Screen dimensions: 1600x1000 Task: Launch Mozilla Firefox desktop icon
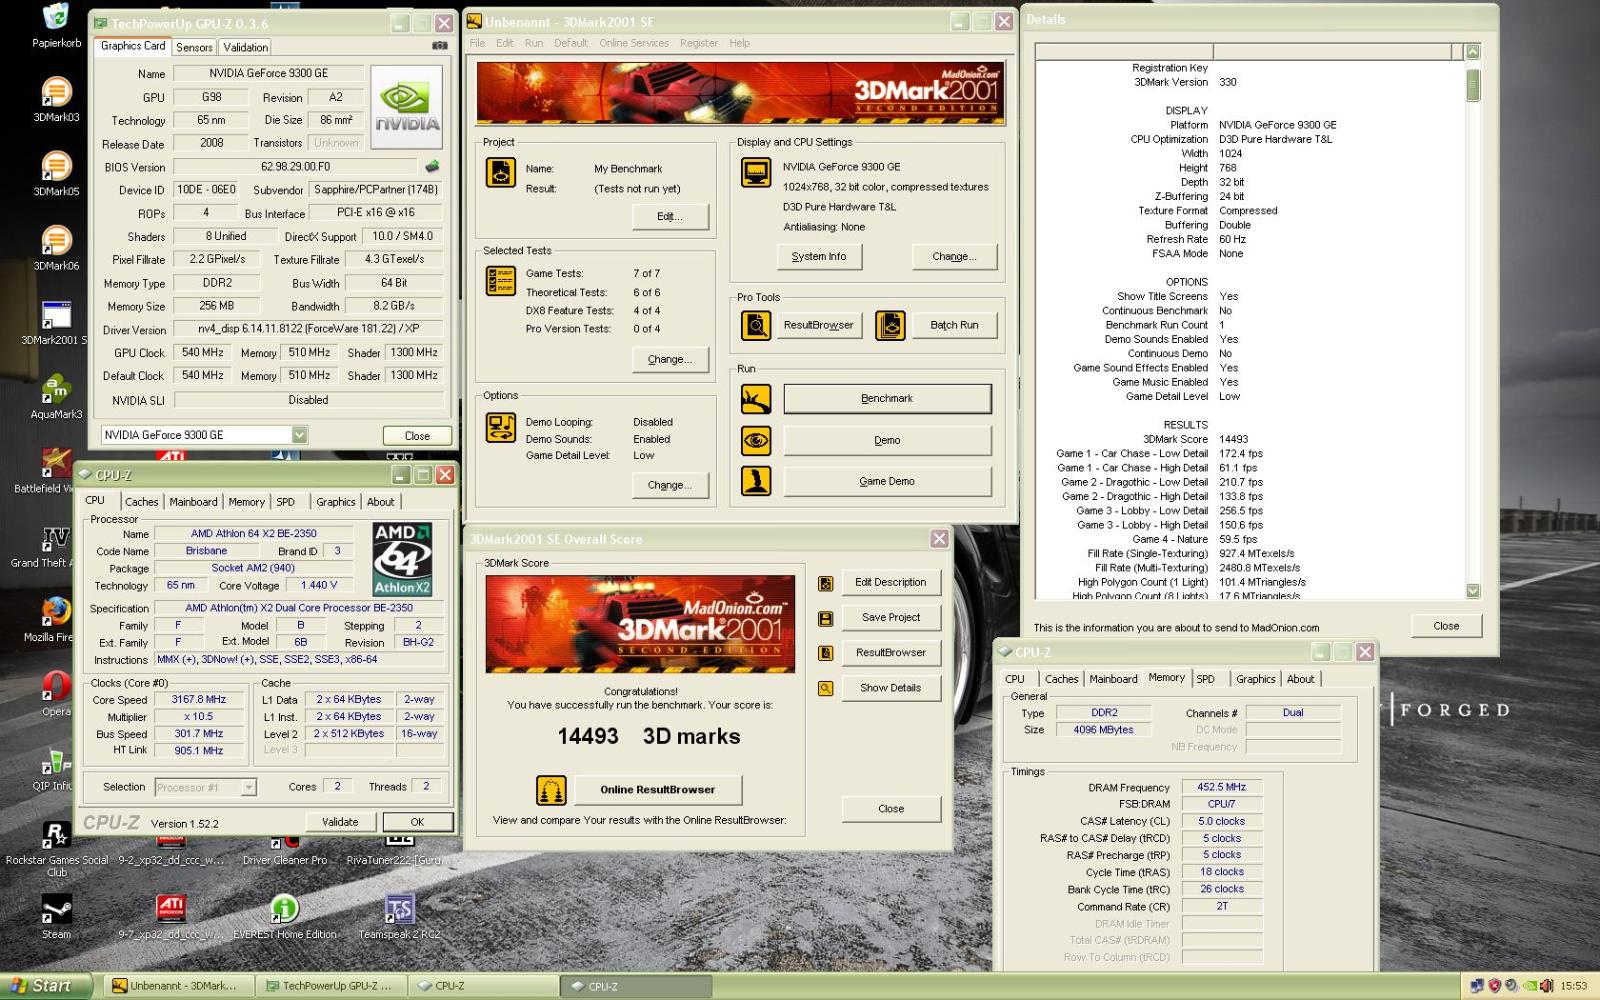tap(56, 611)
